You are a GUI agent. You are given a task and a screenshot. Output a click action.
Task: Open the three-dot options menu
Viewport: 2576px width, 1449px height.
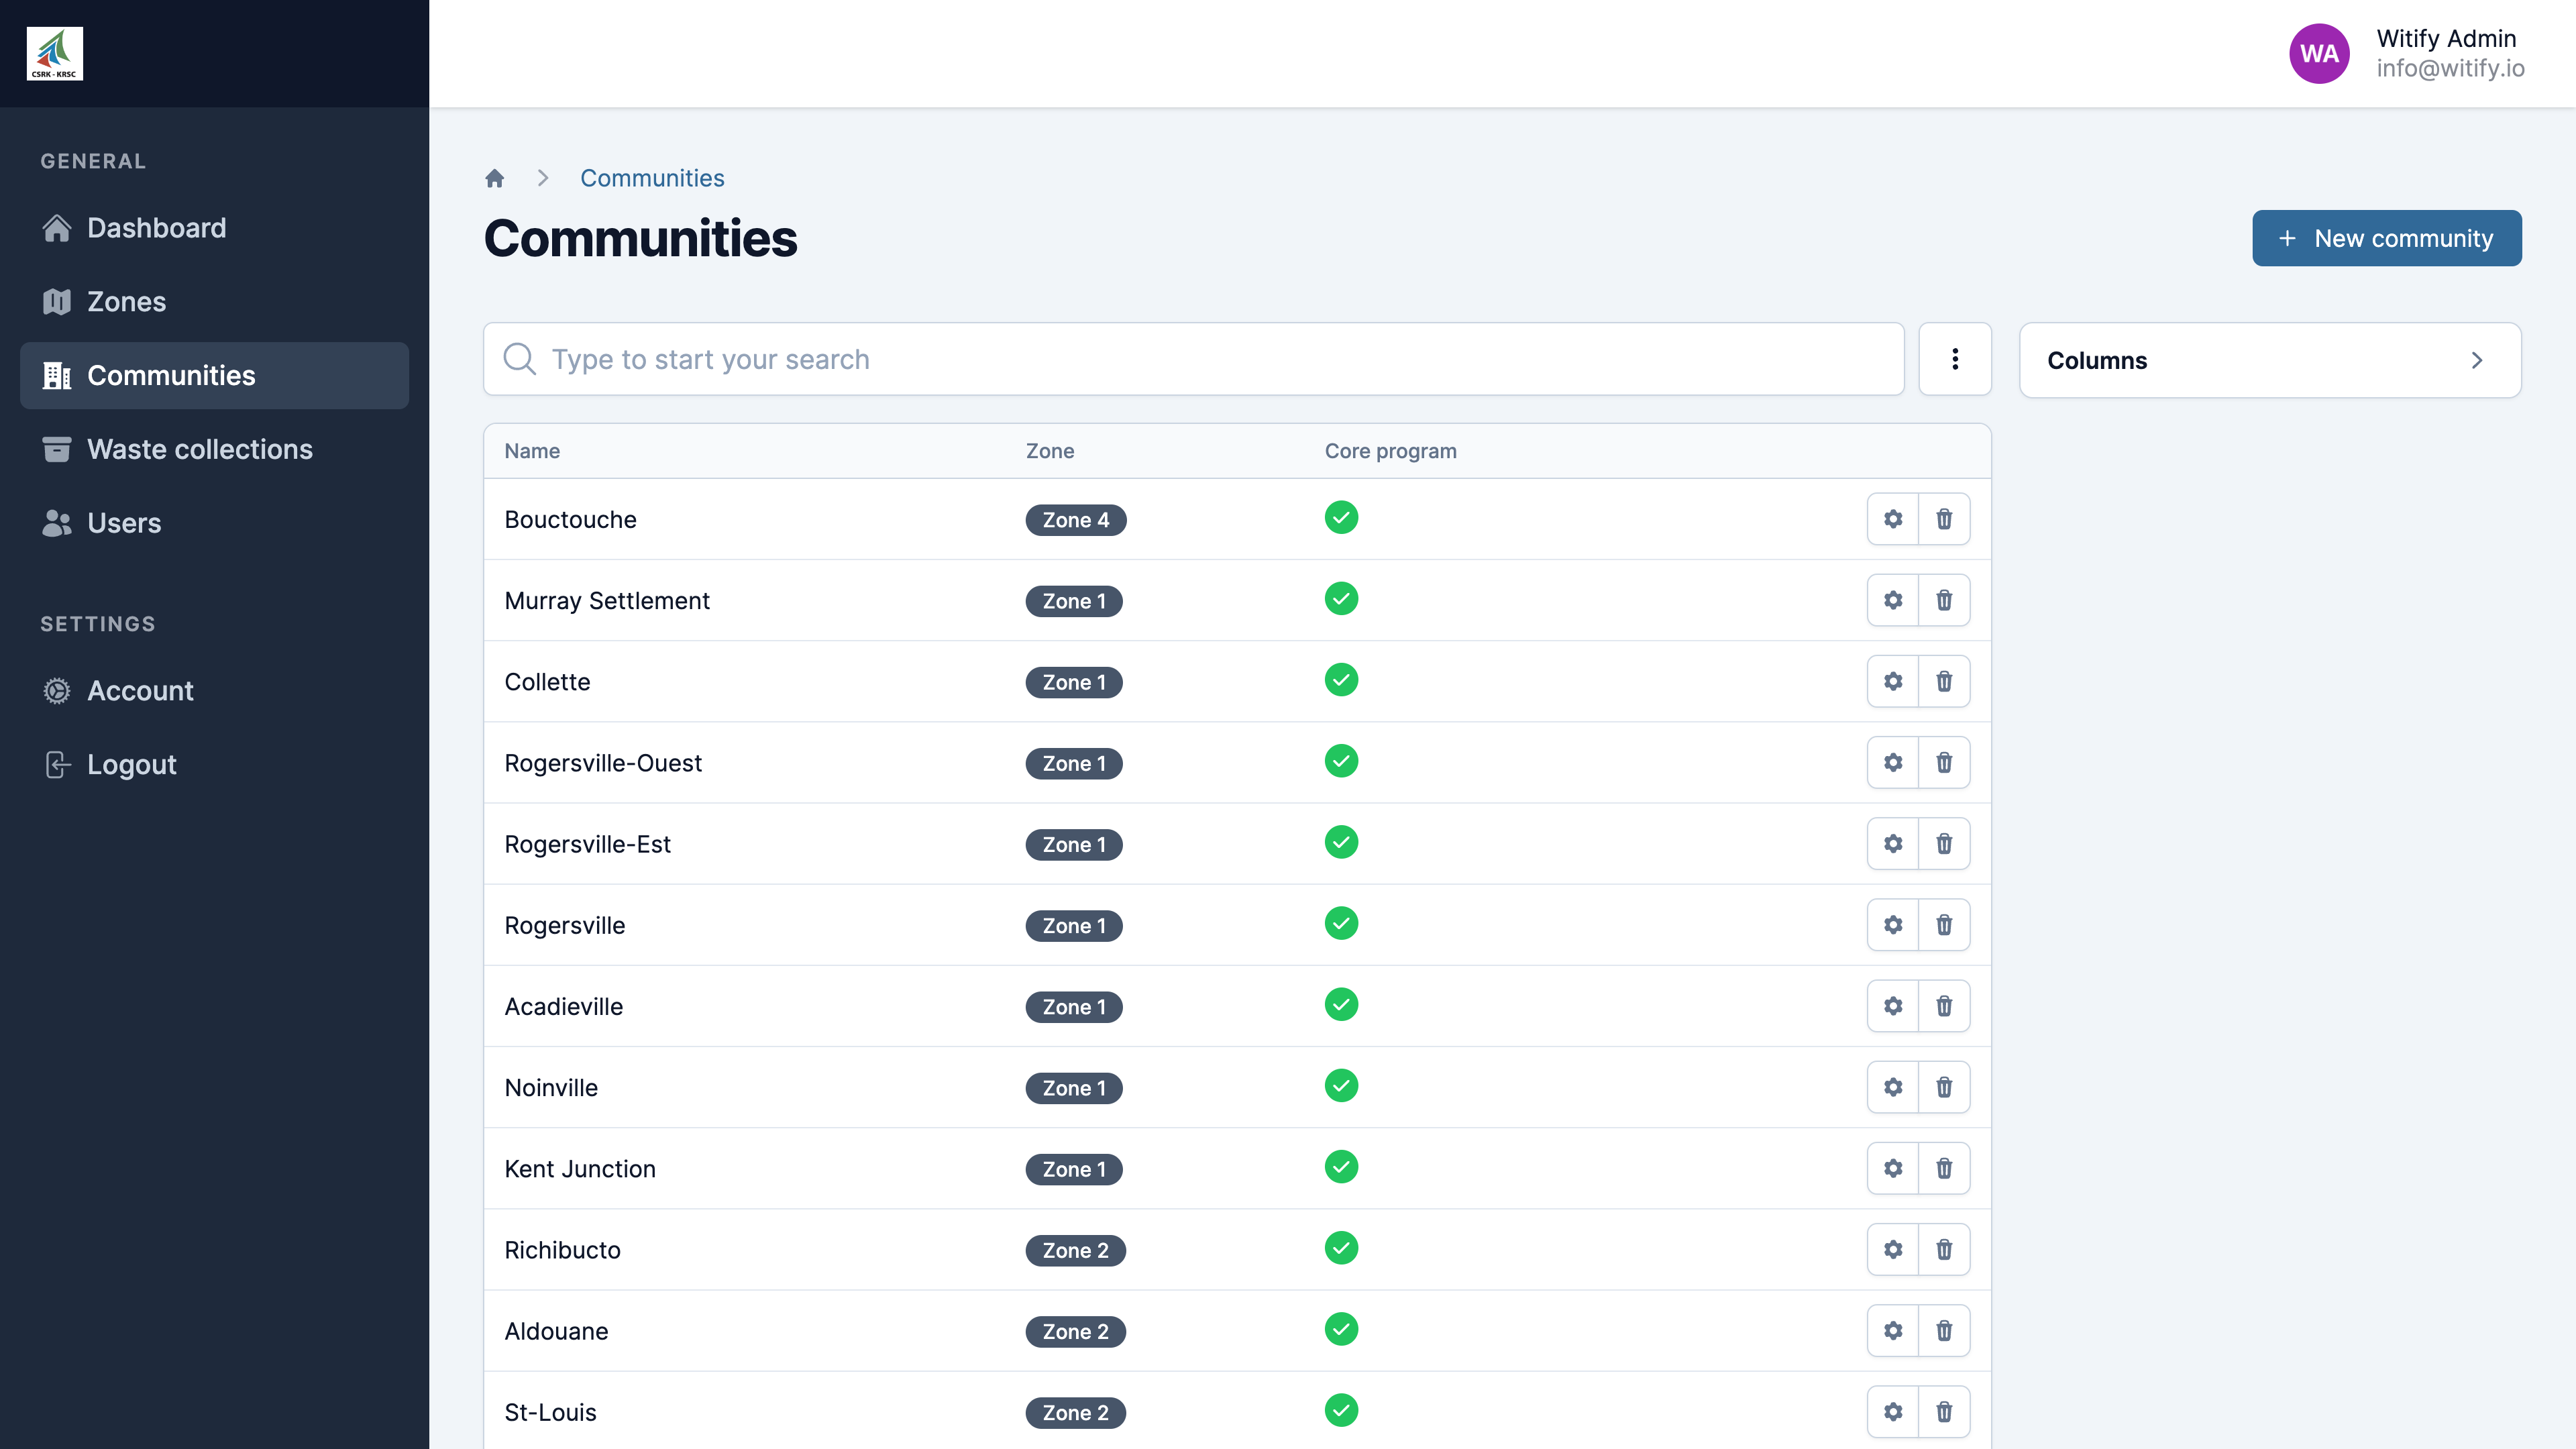click(1954, 359)
